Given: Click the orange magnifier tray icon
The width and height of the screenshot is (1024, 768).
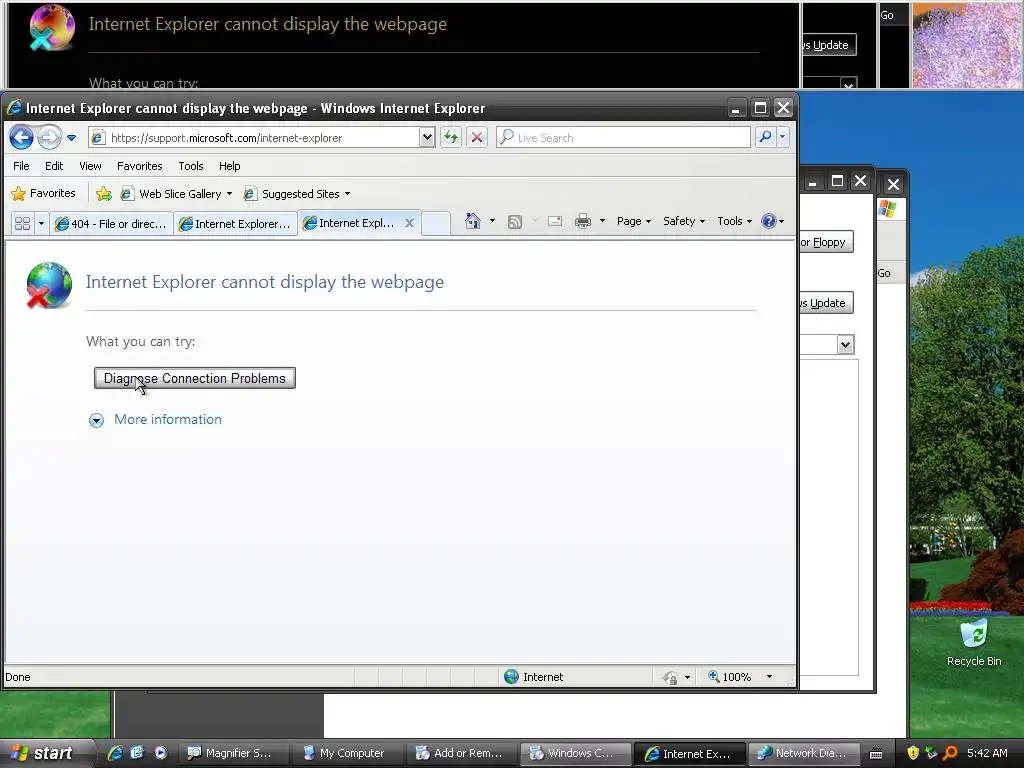Looking at the screenshot, I should 951,753.
